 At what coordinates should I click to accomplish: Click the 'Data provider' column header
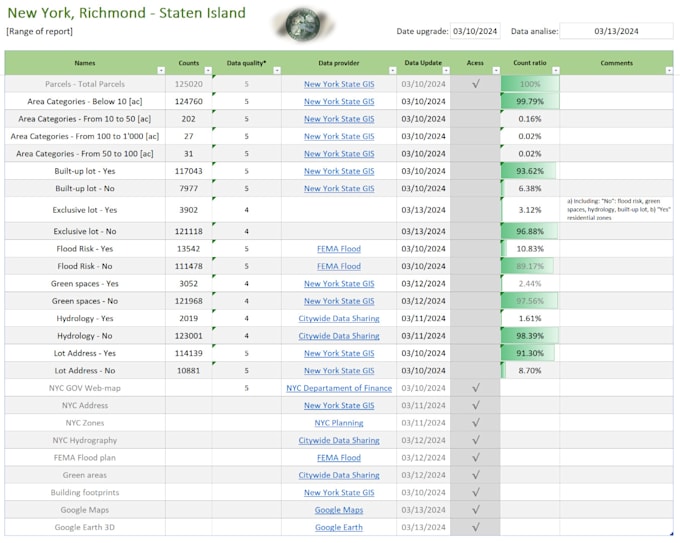pyautogui.click(x=339, y=63)
